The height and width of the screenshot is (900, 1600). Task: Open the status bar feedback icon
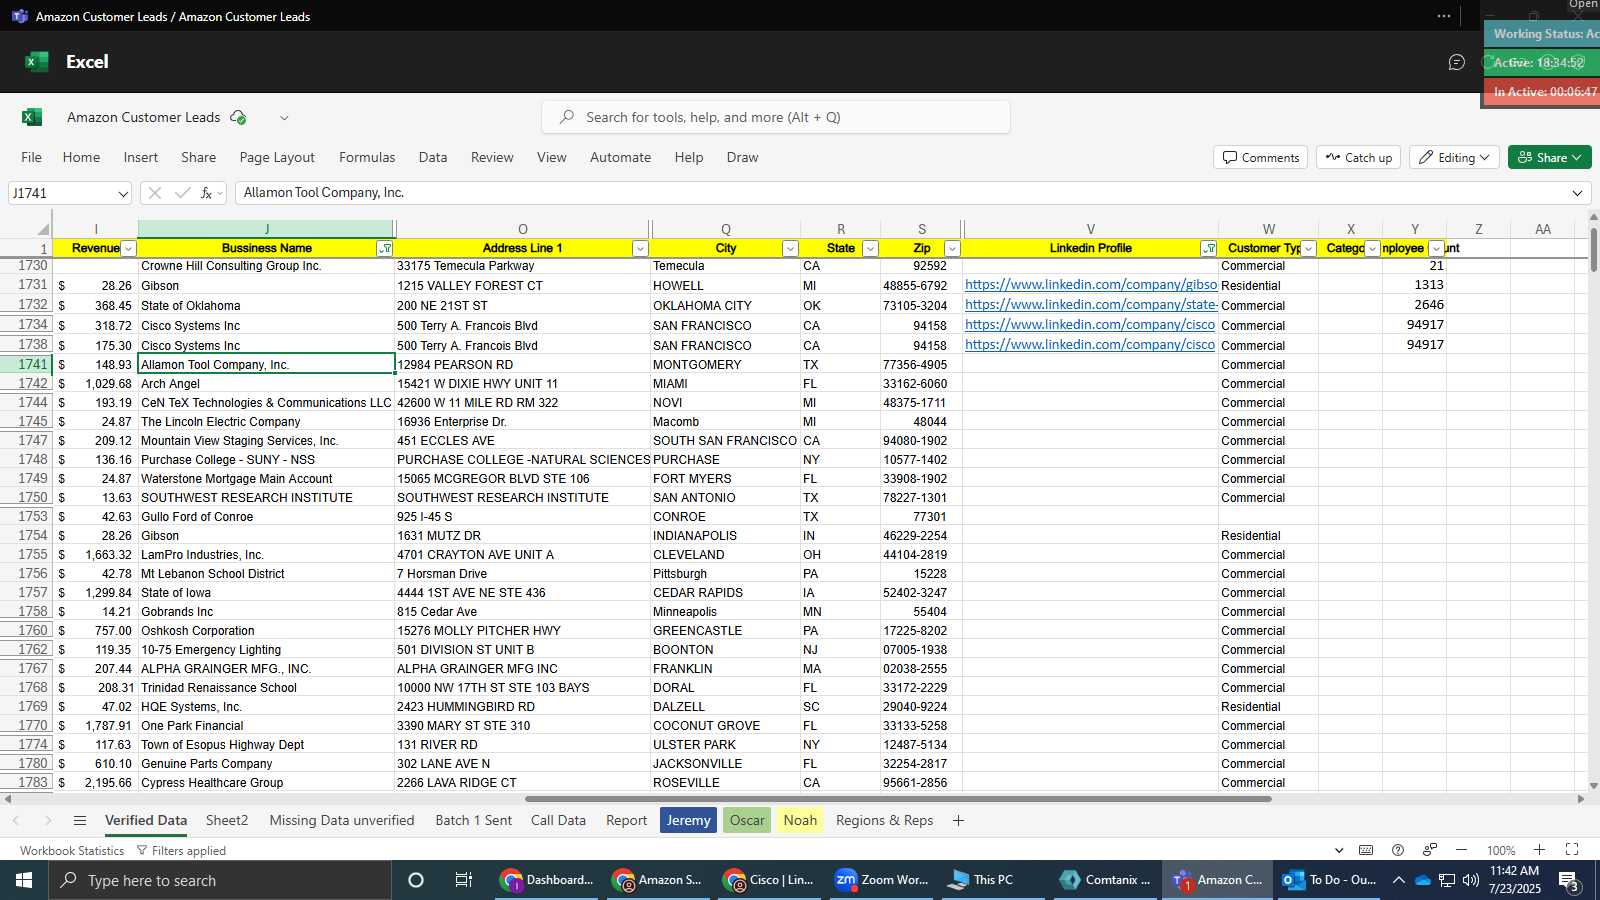coord(1430,850)
